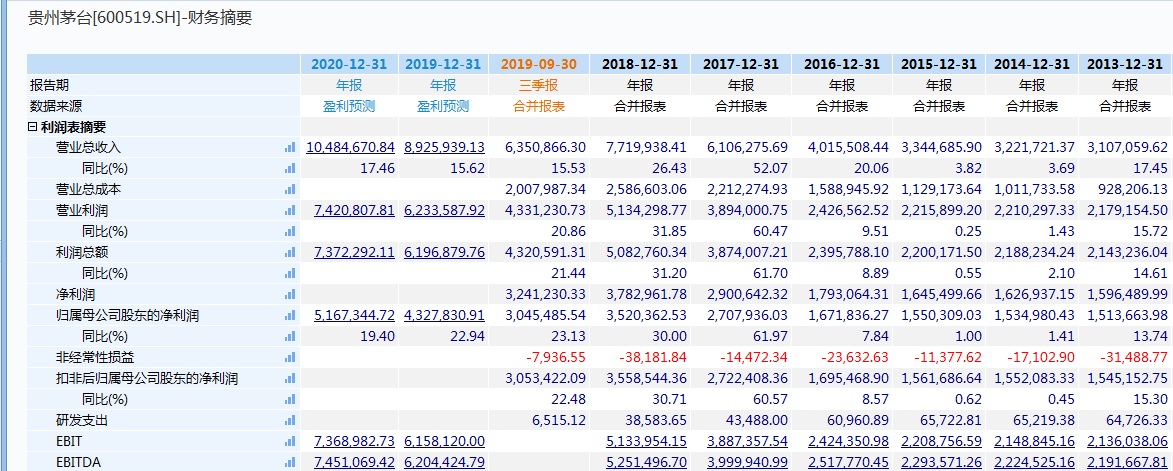Screen dimensions: 1173x471
Task: Select the 2020-12-31 column header
Action: pyautogui.click(x=349, y=64)
